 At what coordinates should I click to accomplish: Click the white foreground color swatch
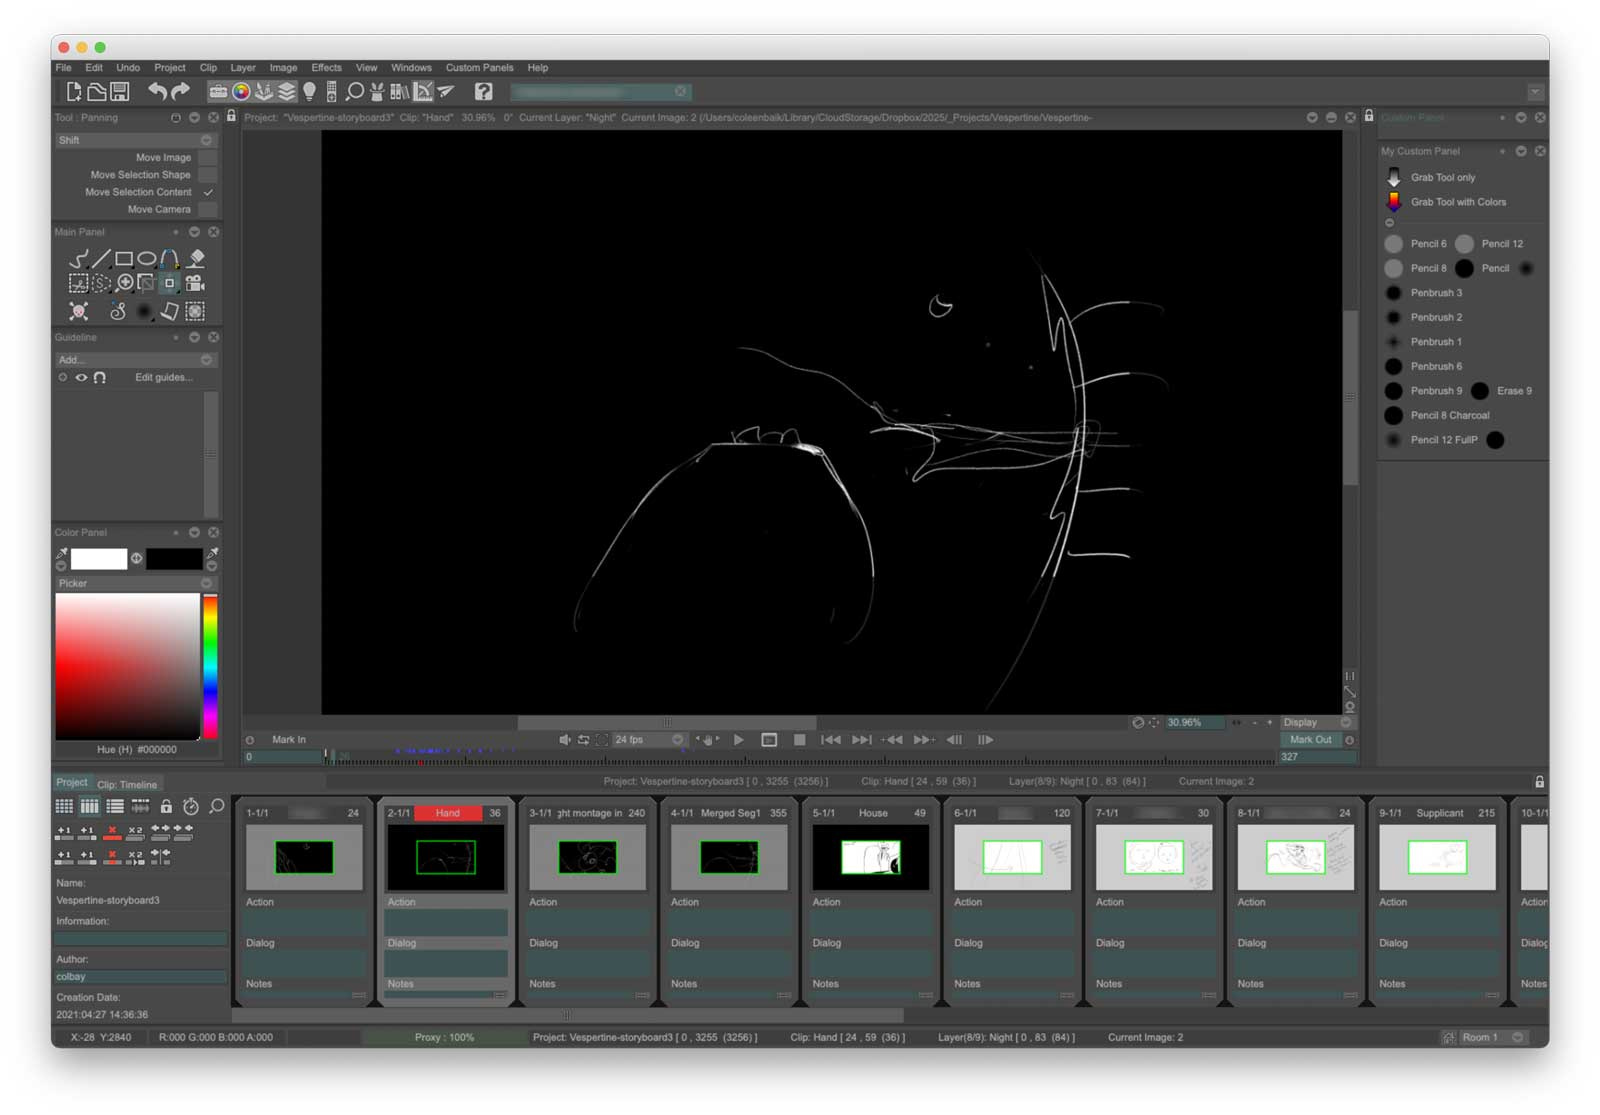coord(99,559)
